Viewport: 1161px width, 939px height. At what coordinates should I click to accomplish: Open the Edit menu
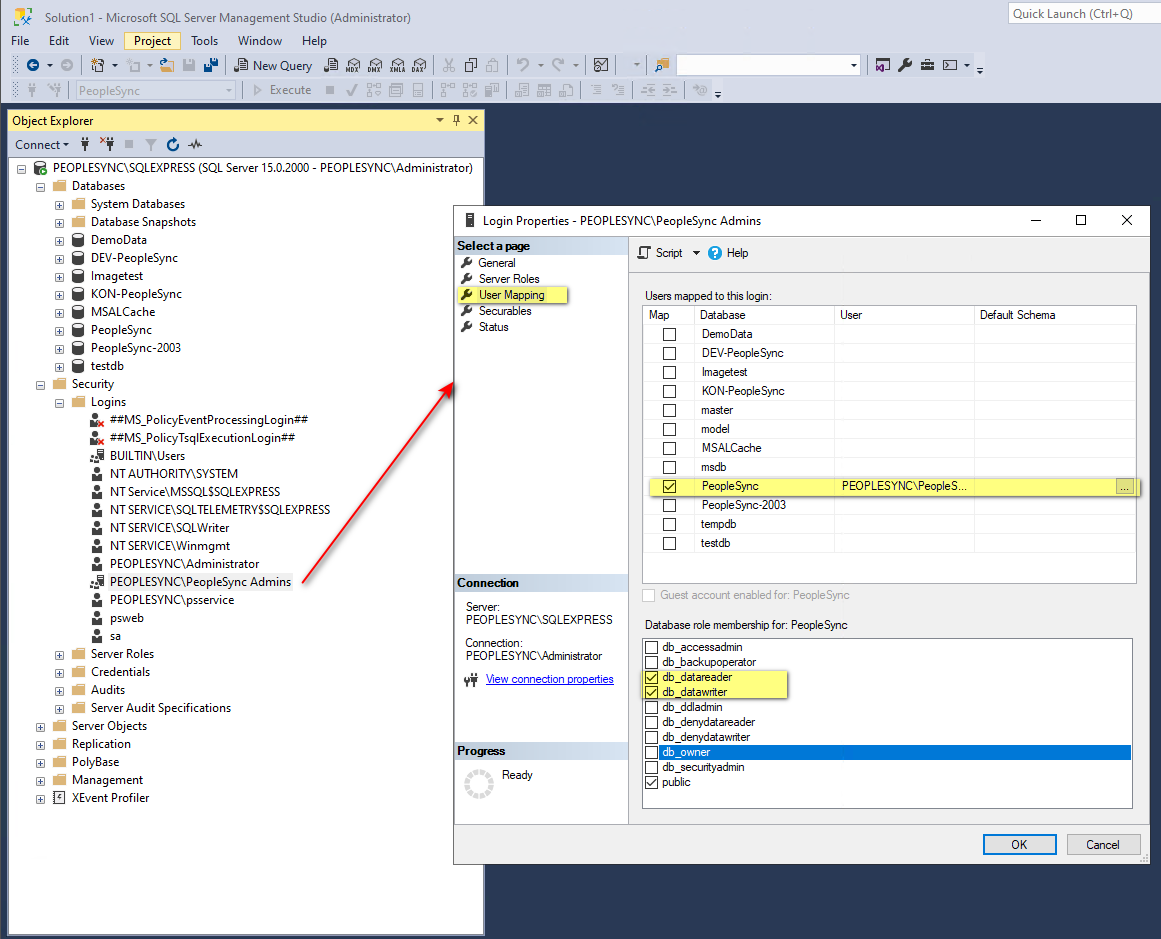58,41
